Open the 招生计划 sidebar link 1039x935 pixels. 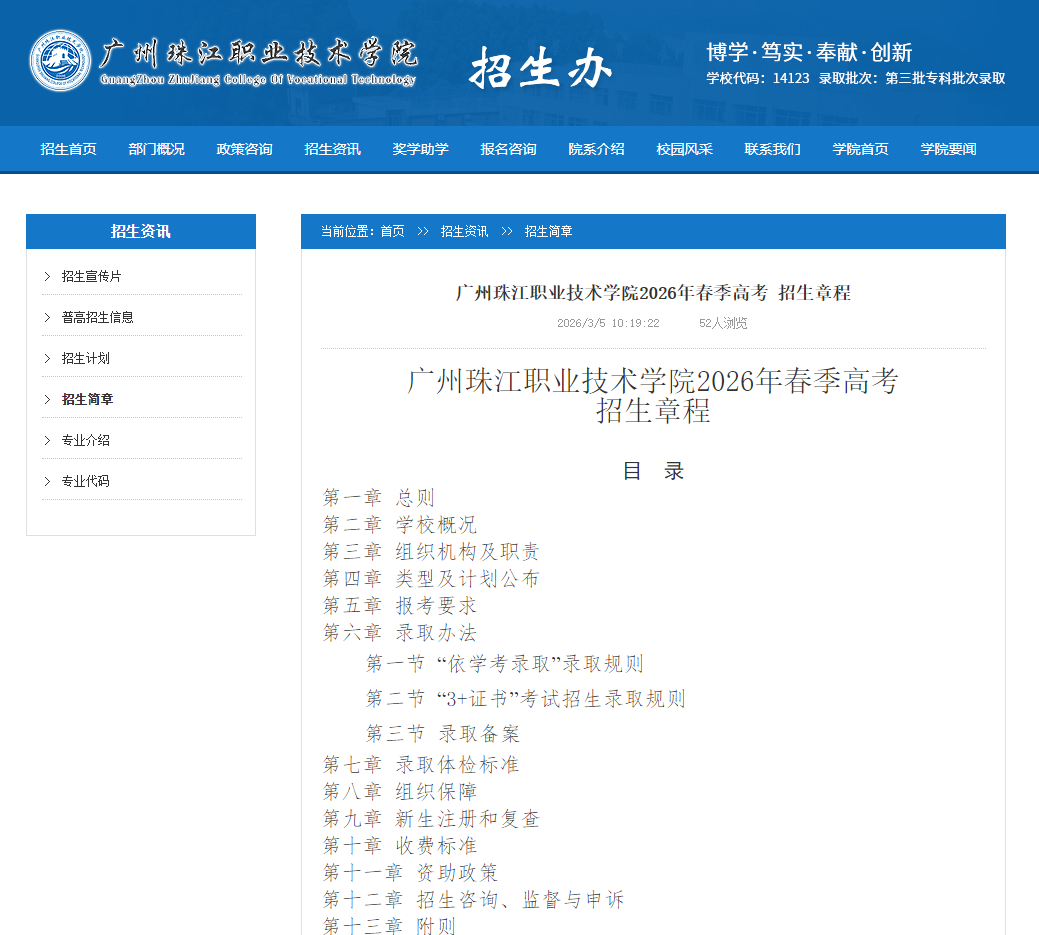point(87,357)
